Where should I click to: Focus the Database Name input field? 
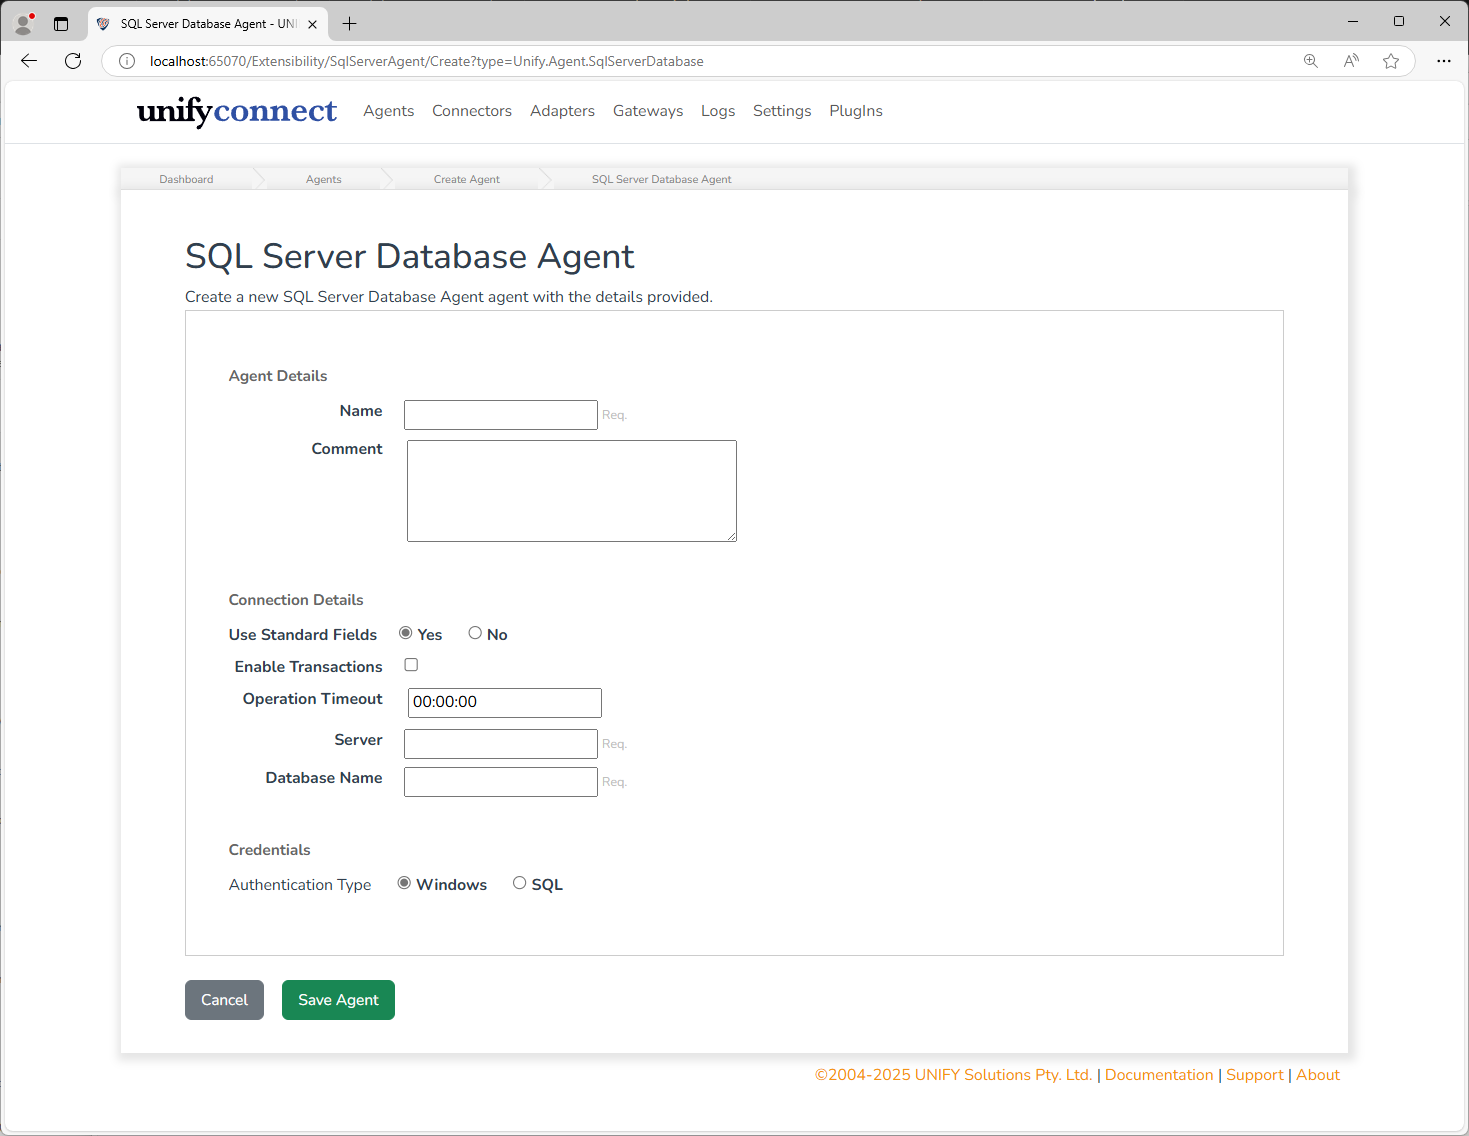(501, 782)
